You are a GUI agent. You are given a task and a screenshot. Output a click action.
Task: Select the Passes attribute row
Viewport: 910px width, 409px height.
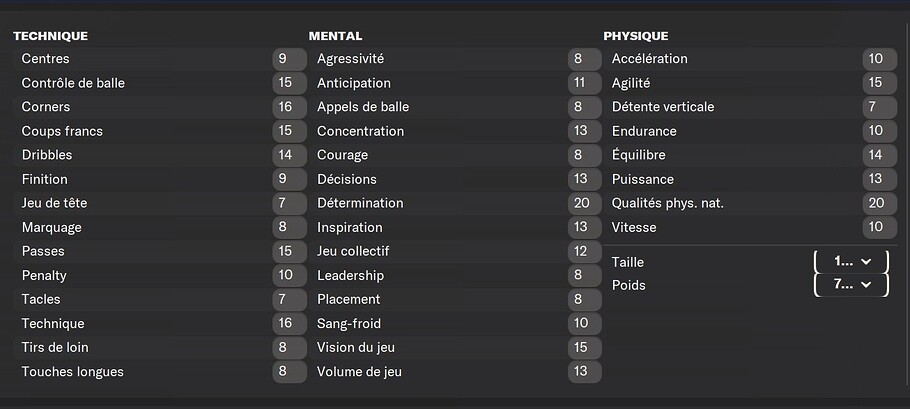[160, 251]
